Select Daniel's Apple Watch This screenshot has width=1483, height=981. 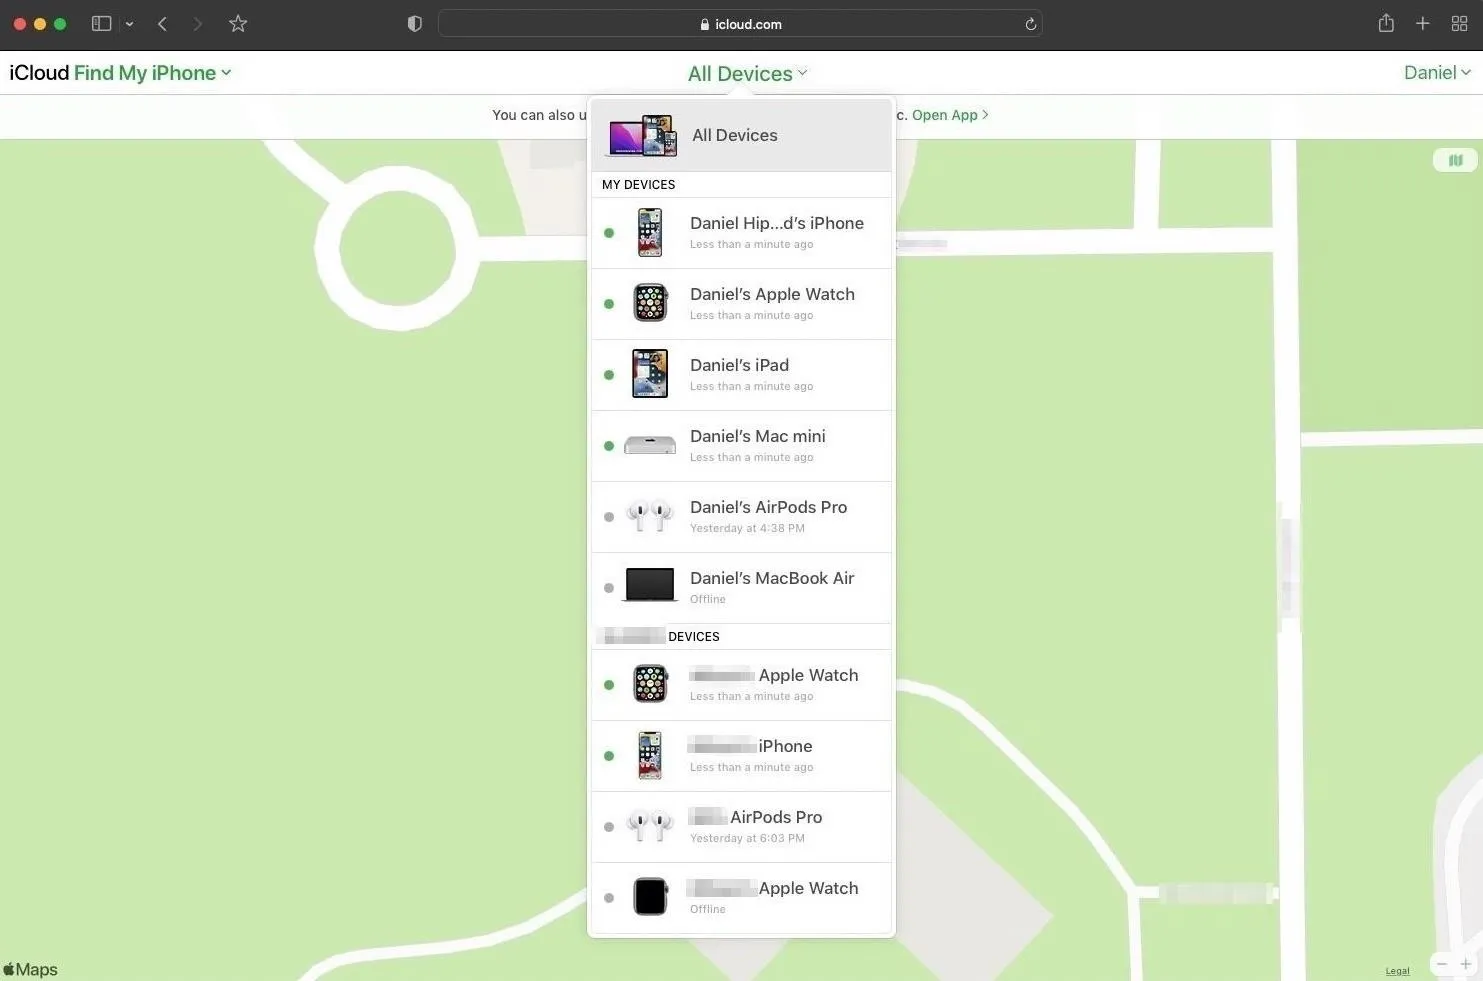741,304
